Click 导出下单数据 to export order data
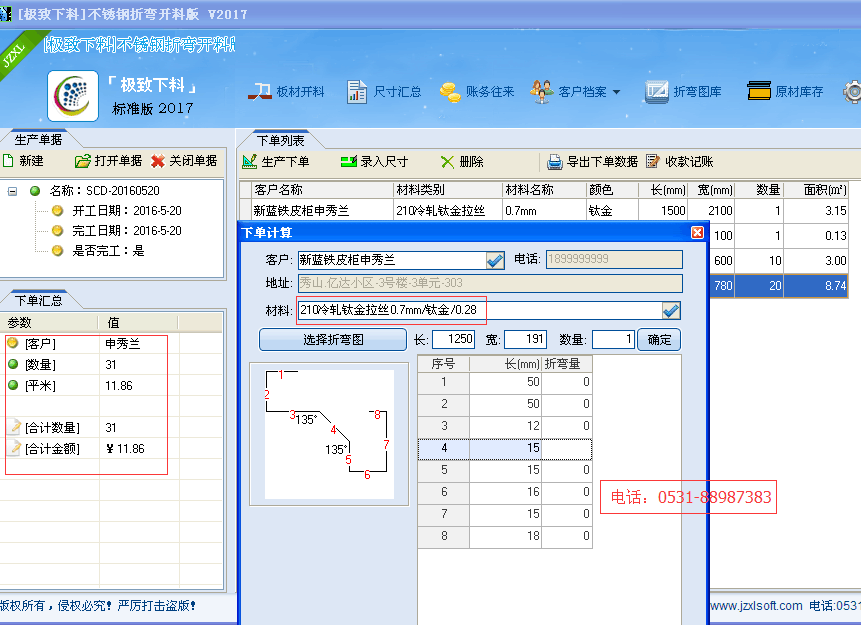Image resolution: width=861 pixels, height=625 pixels. [591, 162]
